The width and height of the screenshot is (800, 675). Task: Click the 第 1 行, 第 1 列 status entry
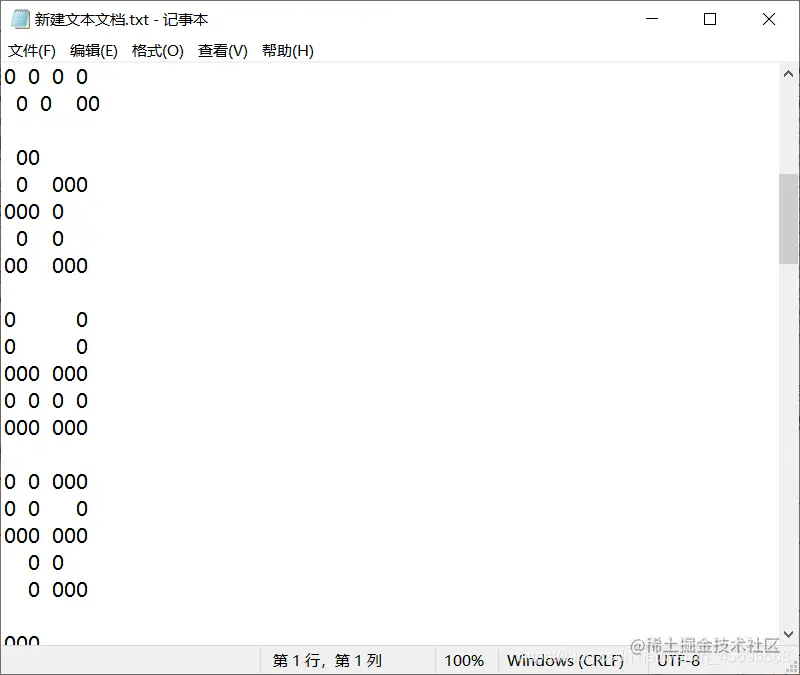[x=327, y=661]
